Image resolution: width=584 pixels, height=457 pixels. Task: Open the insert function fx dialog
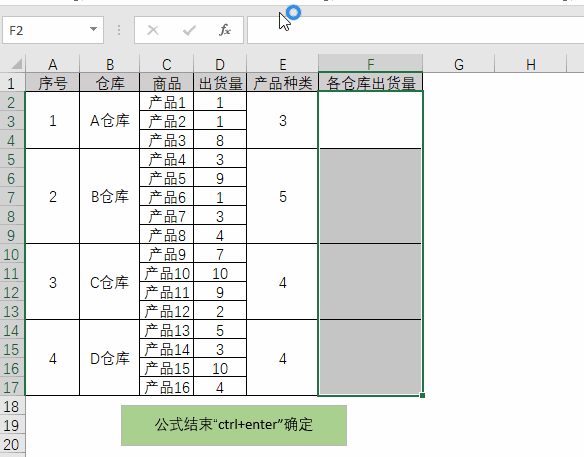click(225, 30)
